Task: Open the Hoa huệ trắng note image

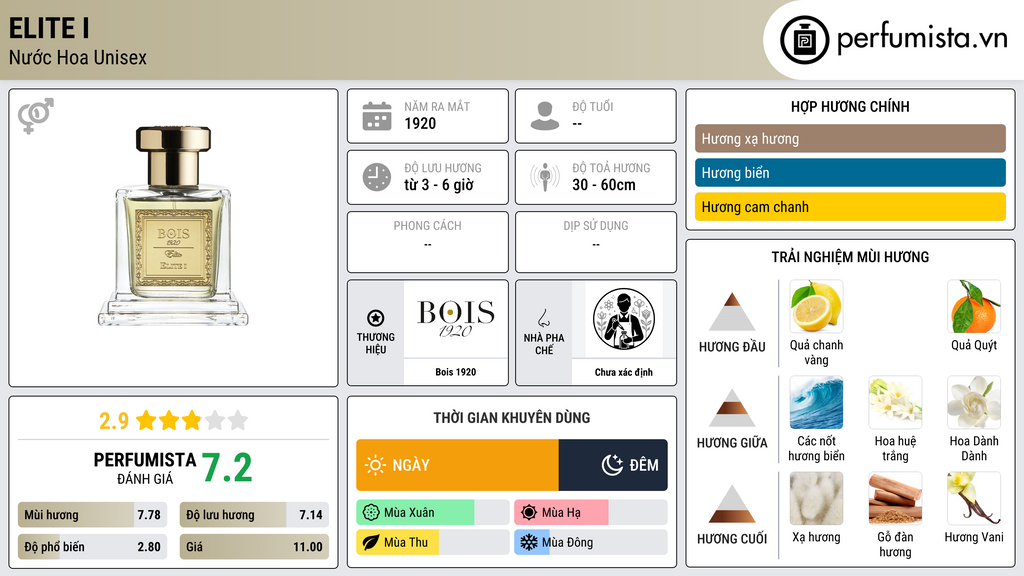Action: (895, 403)
